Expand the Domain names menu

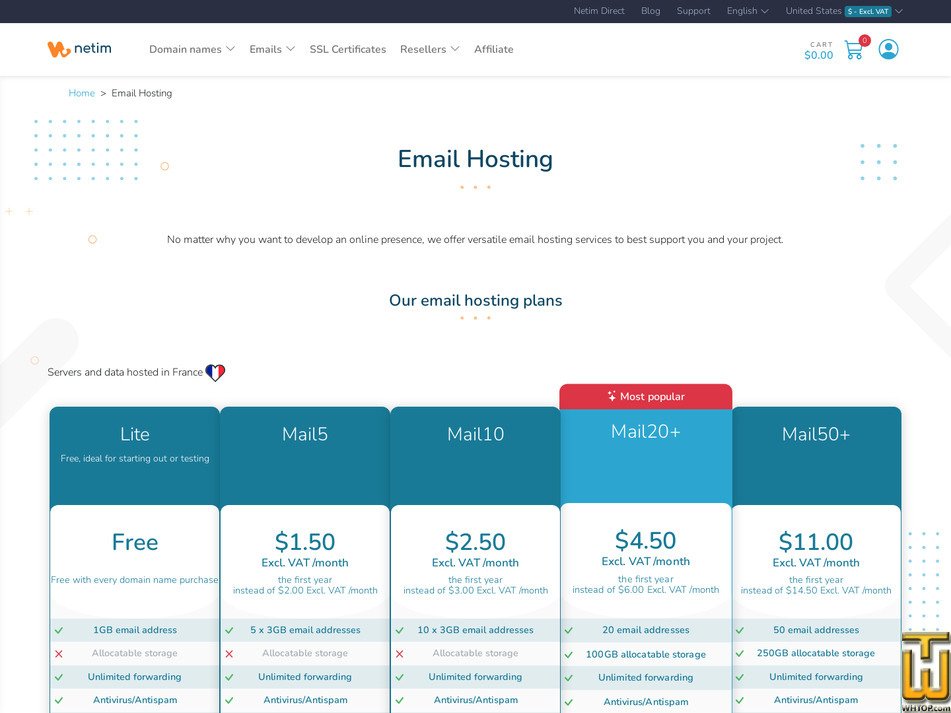pyautogui.click(x=192, y=49)
